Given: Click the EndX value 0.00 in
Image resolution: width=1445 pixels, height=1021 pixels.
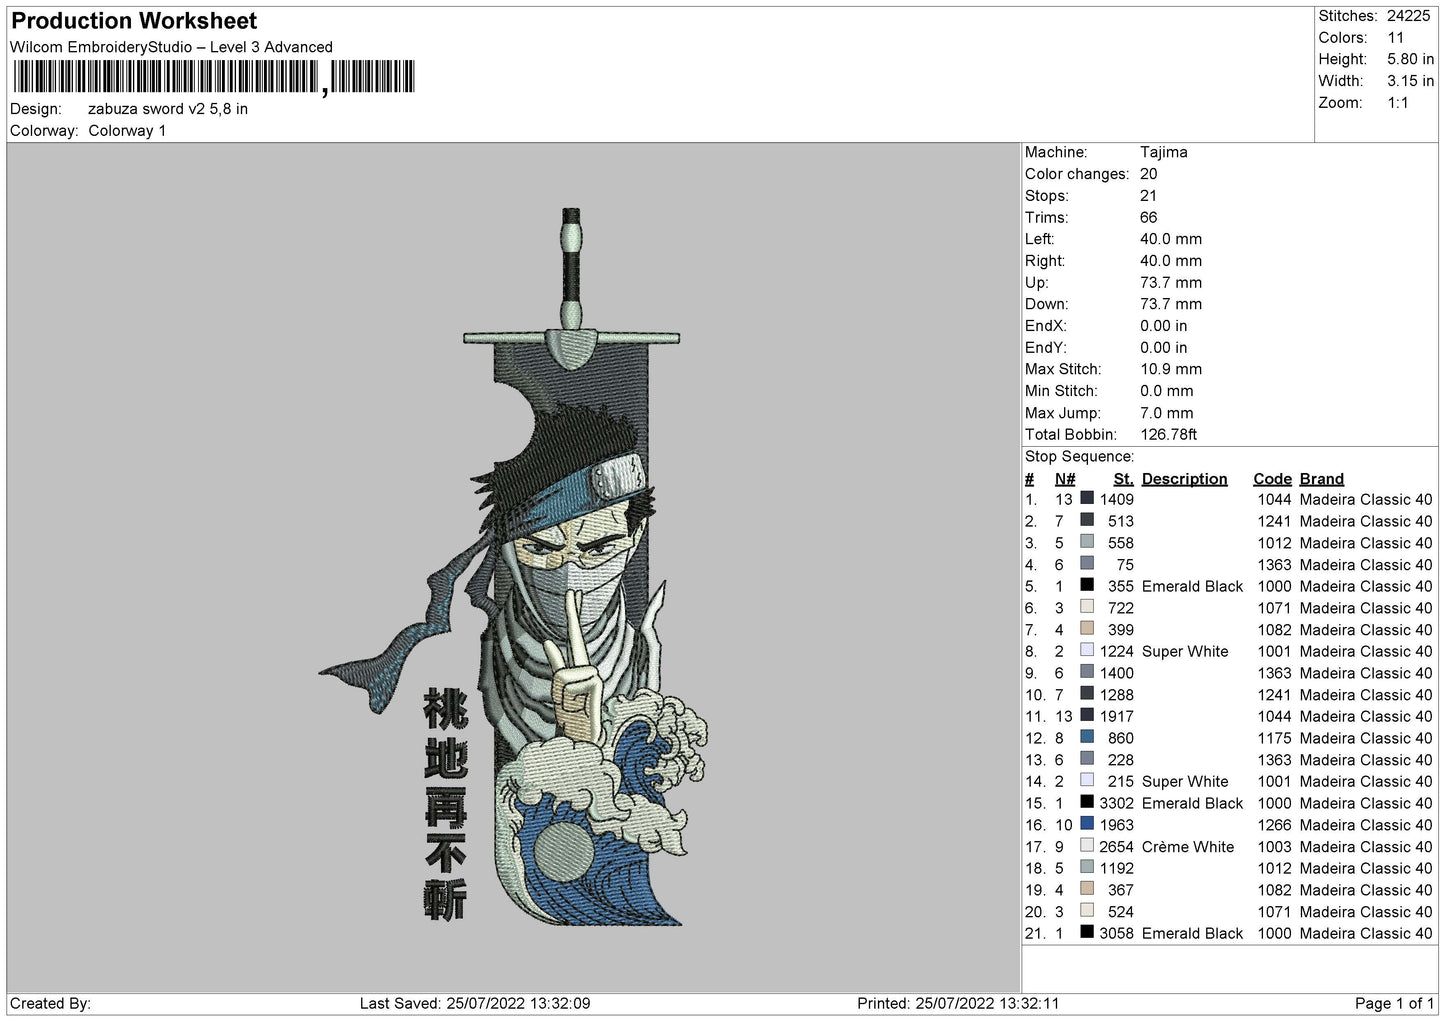Looking at the screenshot, I should point(1164,326).
